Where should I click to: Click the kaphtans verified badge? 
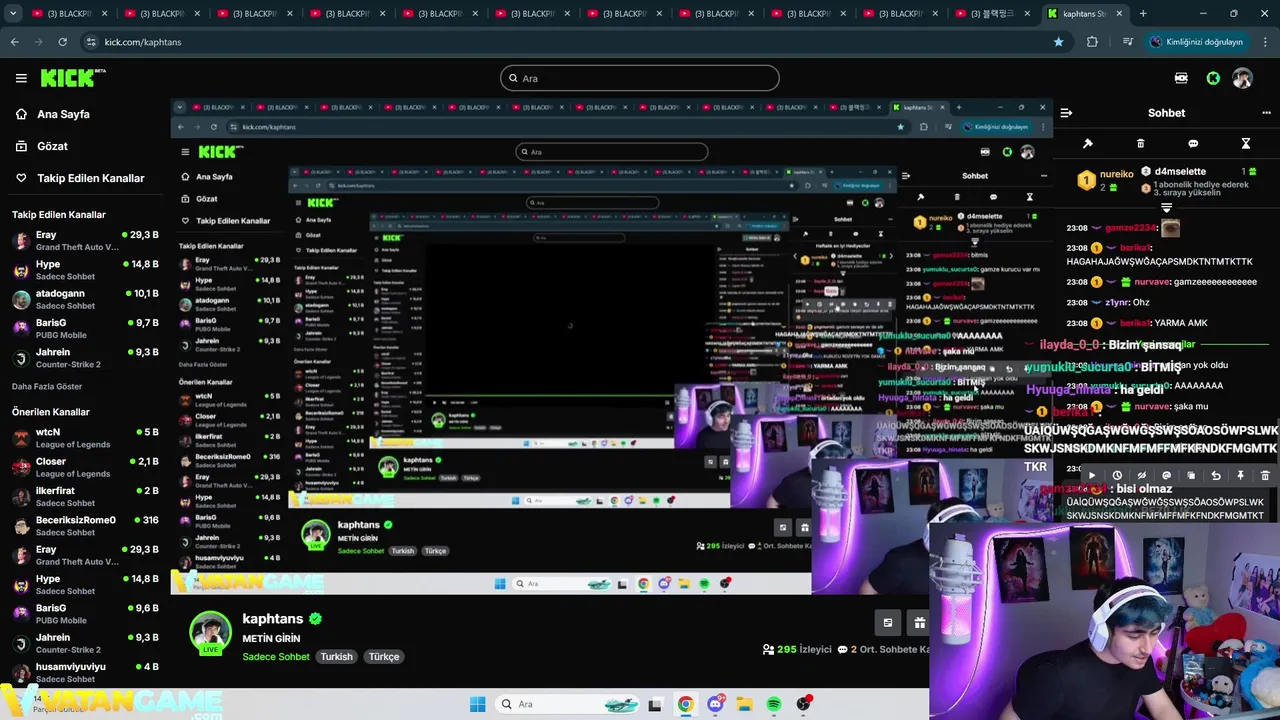(315, 619)
